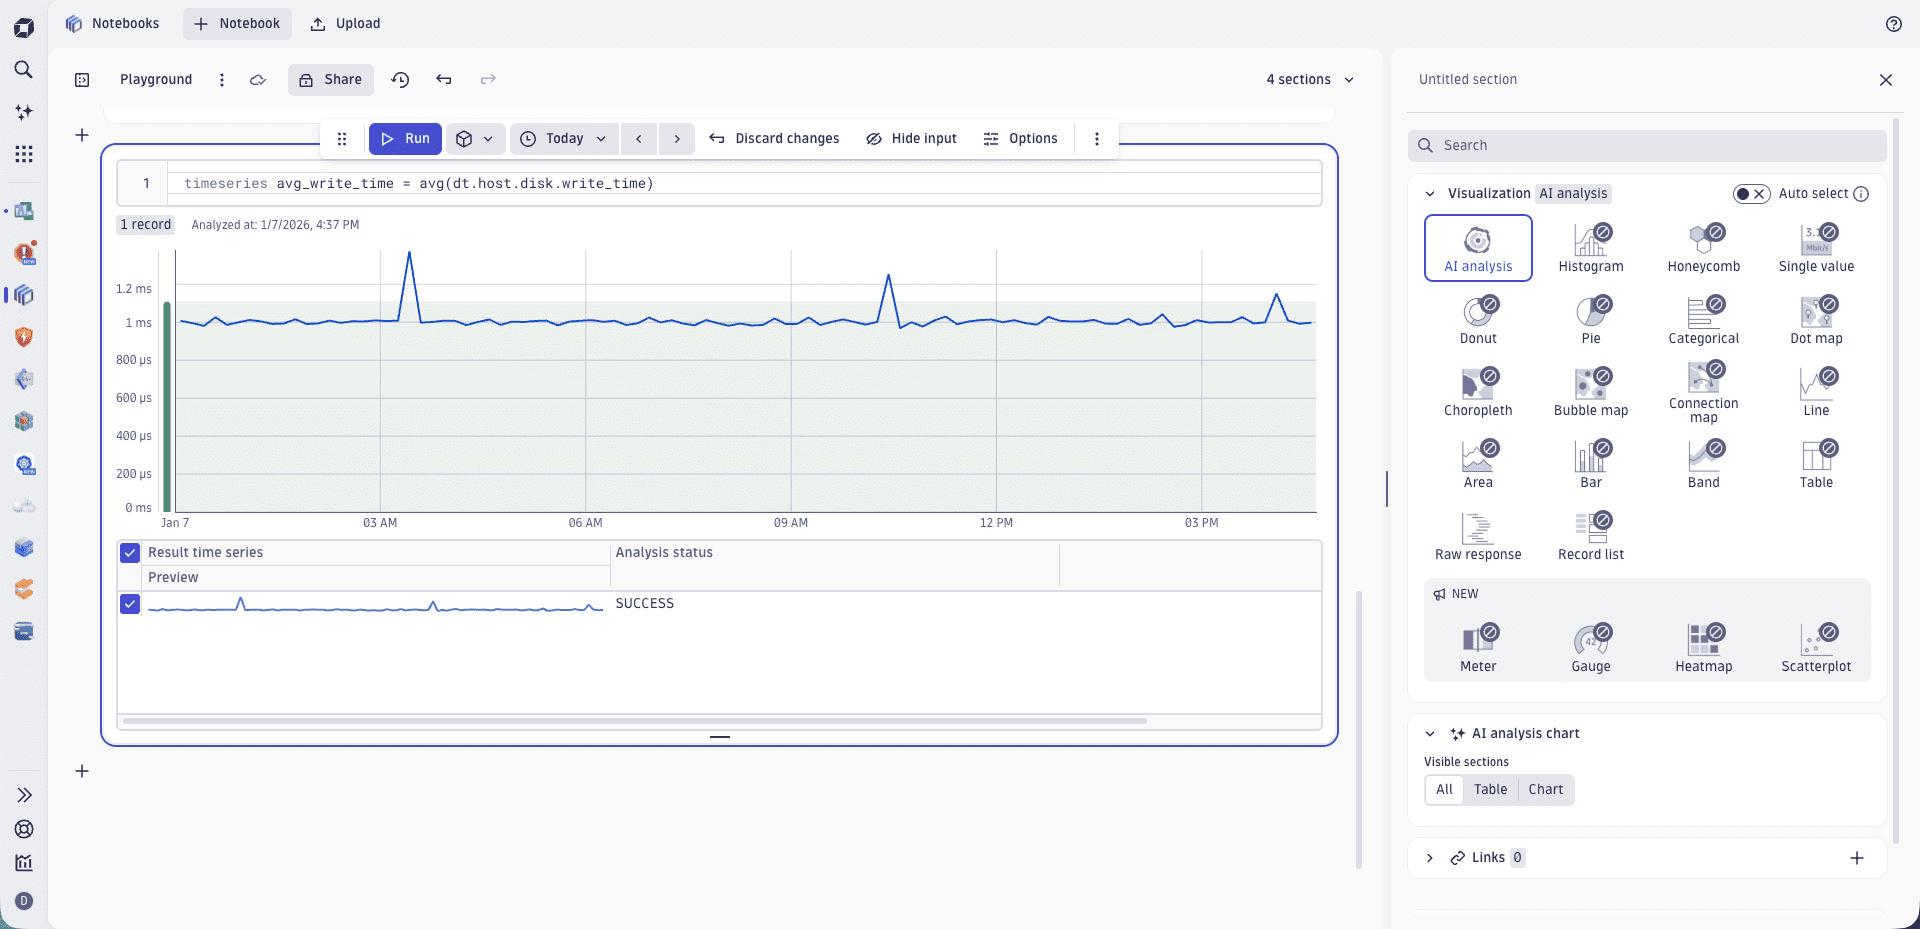
Task: Select the new Heatmap visualization
Action: coord(1704,646)
